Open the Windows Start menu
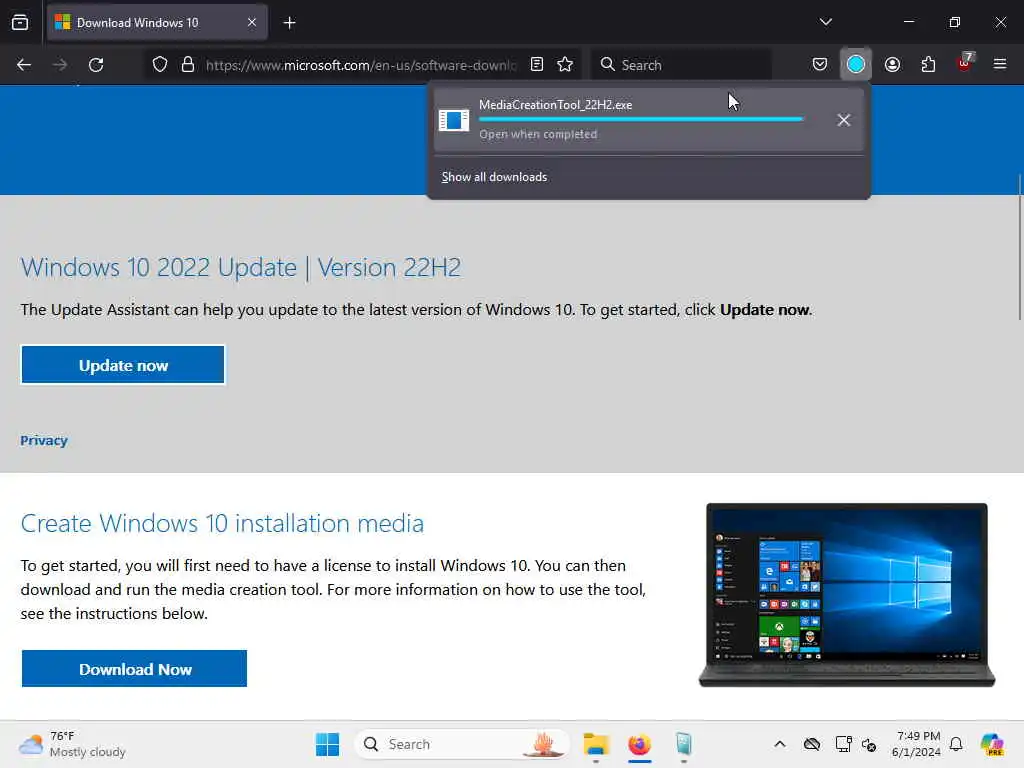 point(327,744)
